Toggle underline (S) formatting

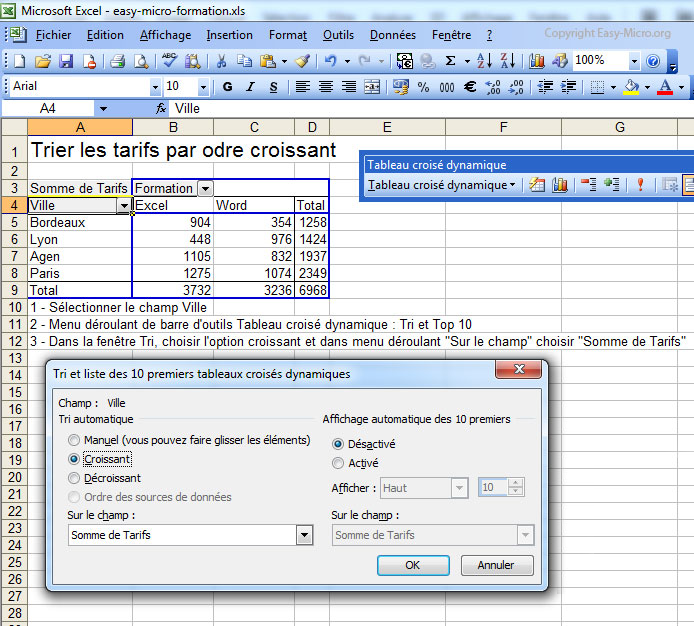[274, 87]
